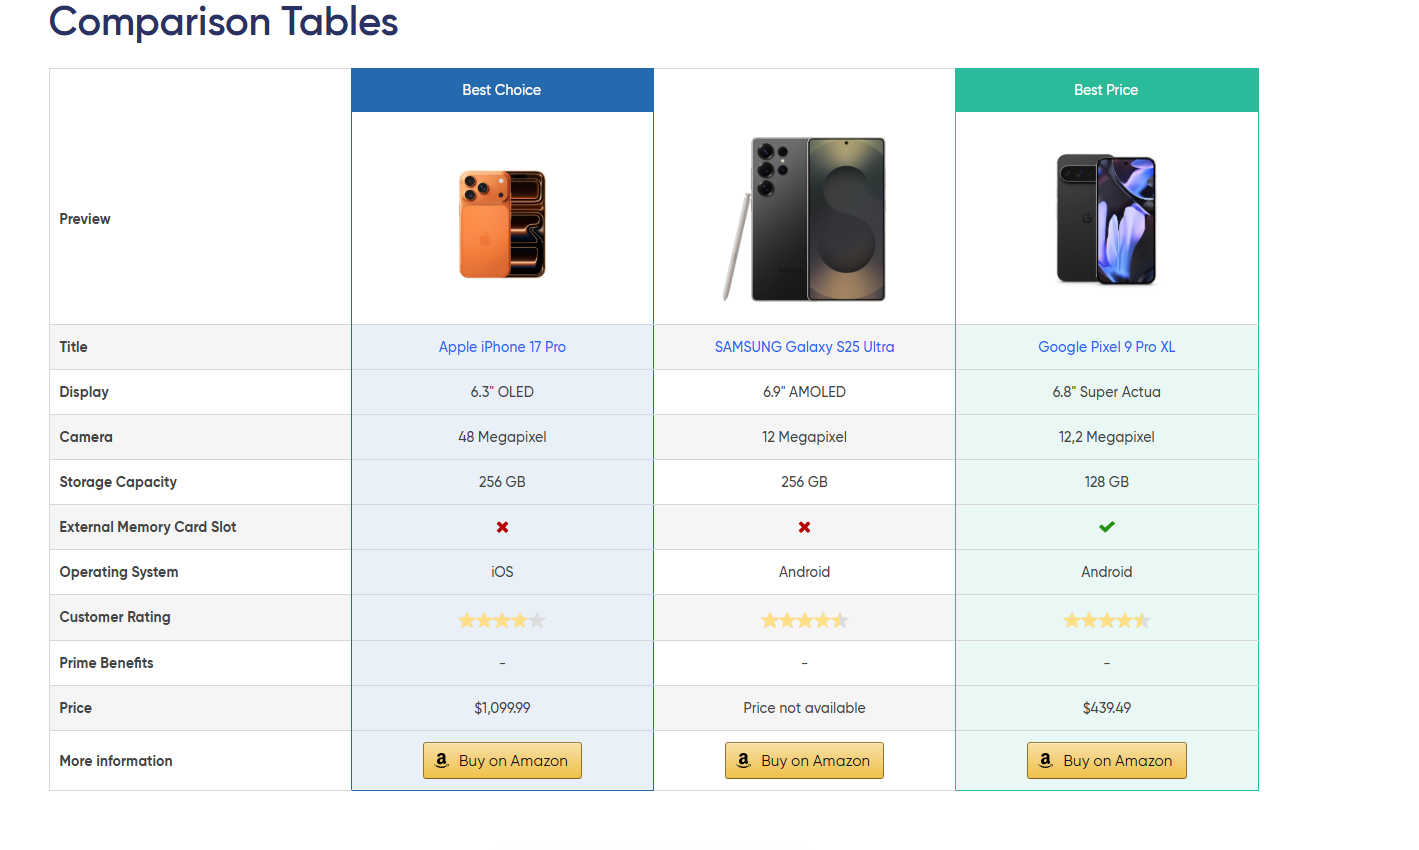Open the SAMSUNG Galaxy S25 Ultra link
Screen dimensions: 1419x850
804,347
